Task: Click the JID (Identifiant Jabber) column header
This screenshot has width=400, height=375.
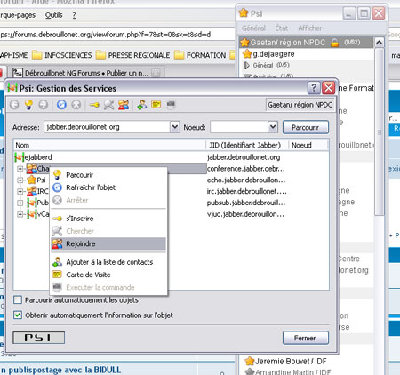Action: click(247, 145)
